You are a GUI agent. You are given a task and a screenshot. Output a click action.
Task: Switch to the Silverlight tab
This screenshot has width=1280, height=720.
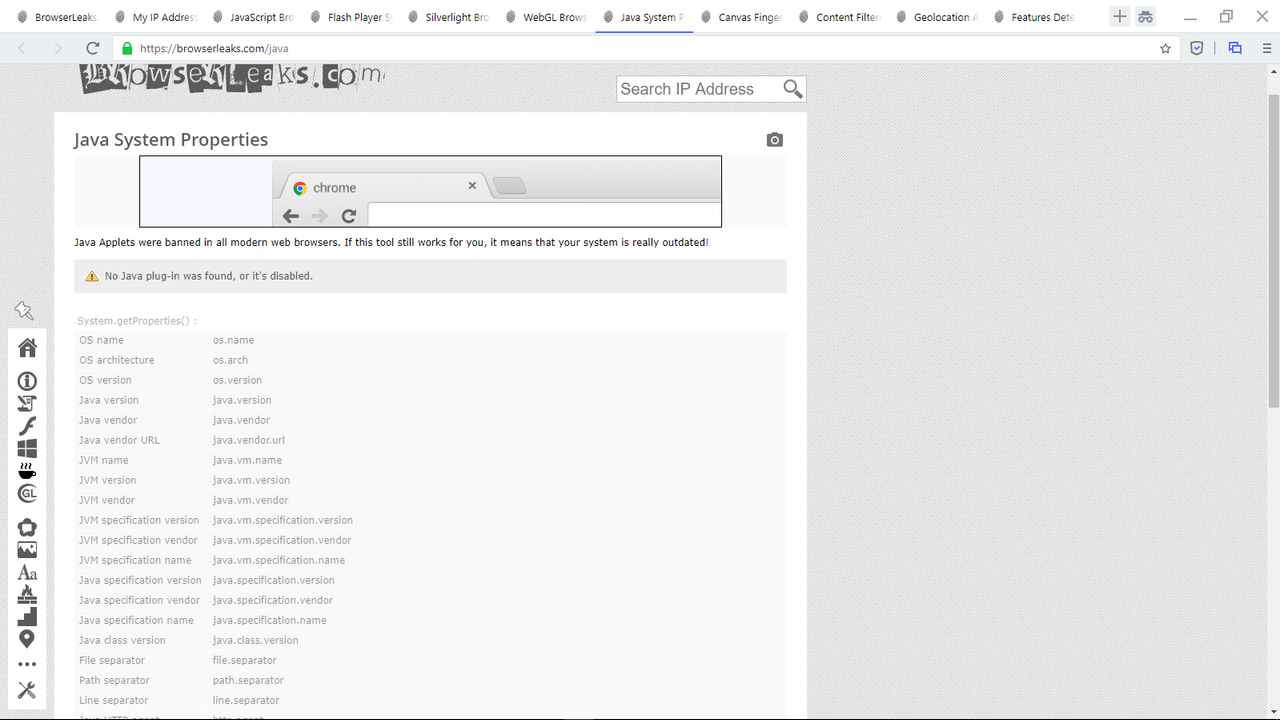(447, 17)
